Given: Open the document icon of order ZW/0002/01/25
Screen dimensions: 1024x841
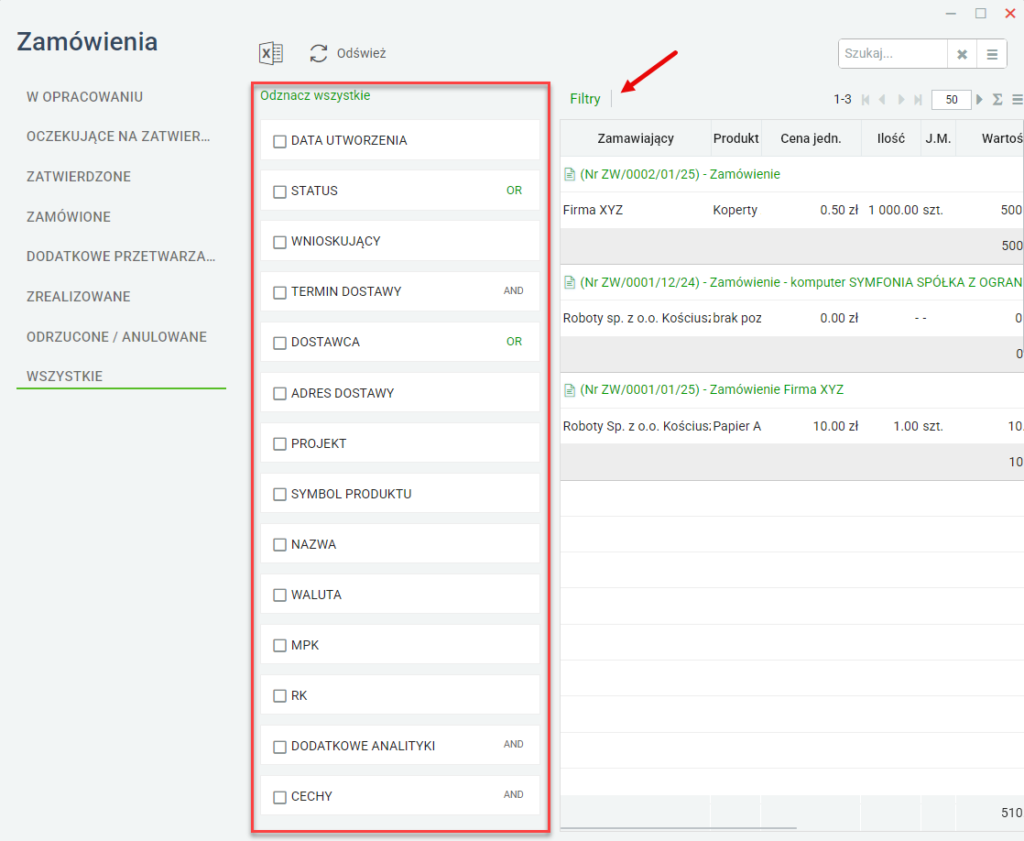Looking at the screenshot, I should click(569, 174).
